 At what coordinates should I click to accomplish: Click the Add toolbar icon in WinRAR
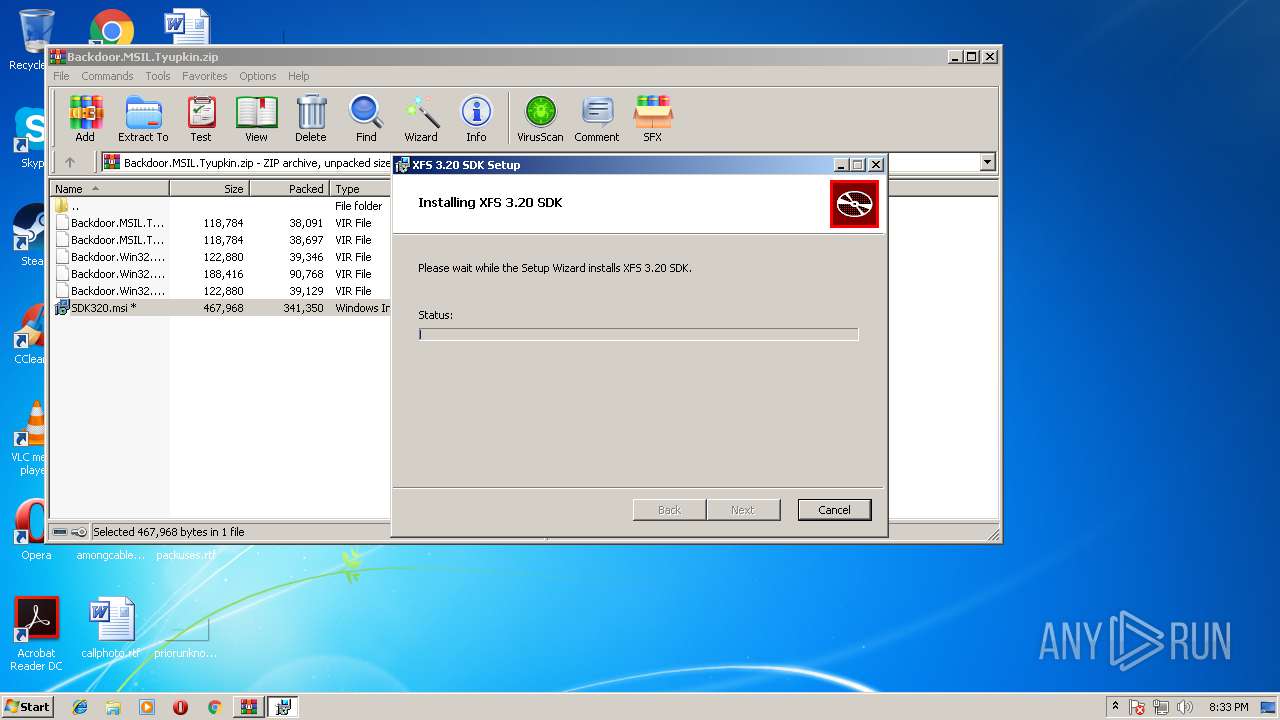tap(85, 119)
